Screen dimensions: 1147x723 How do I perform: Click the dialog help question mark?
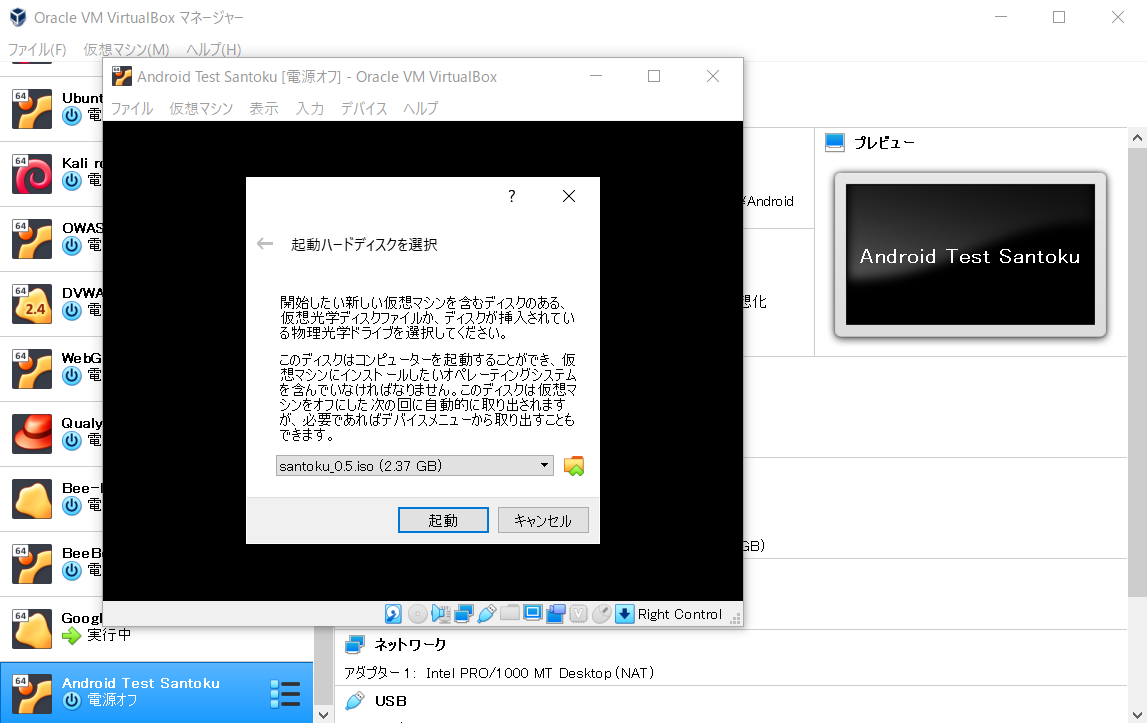511,196
